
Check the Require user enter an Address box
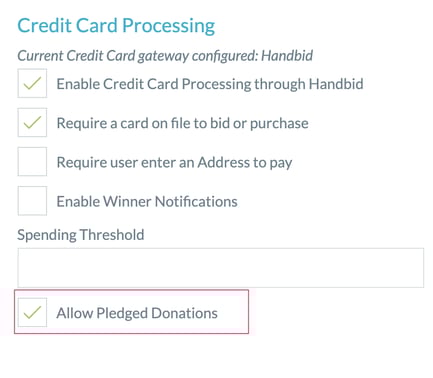32,162
